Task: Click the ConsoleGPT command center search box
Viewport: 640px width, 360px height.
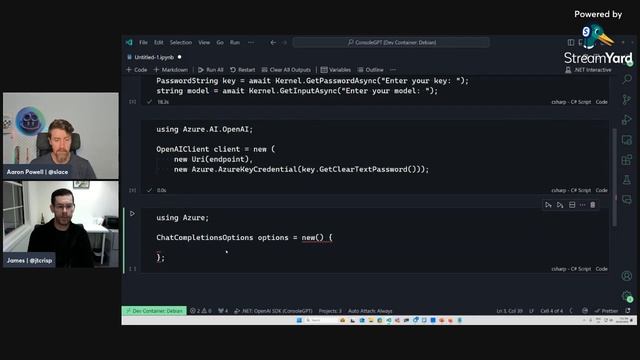Action: [x=391, y=42]
